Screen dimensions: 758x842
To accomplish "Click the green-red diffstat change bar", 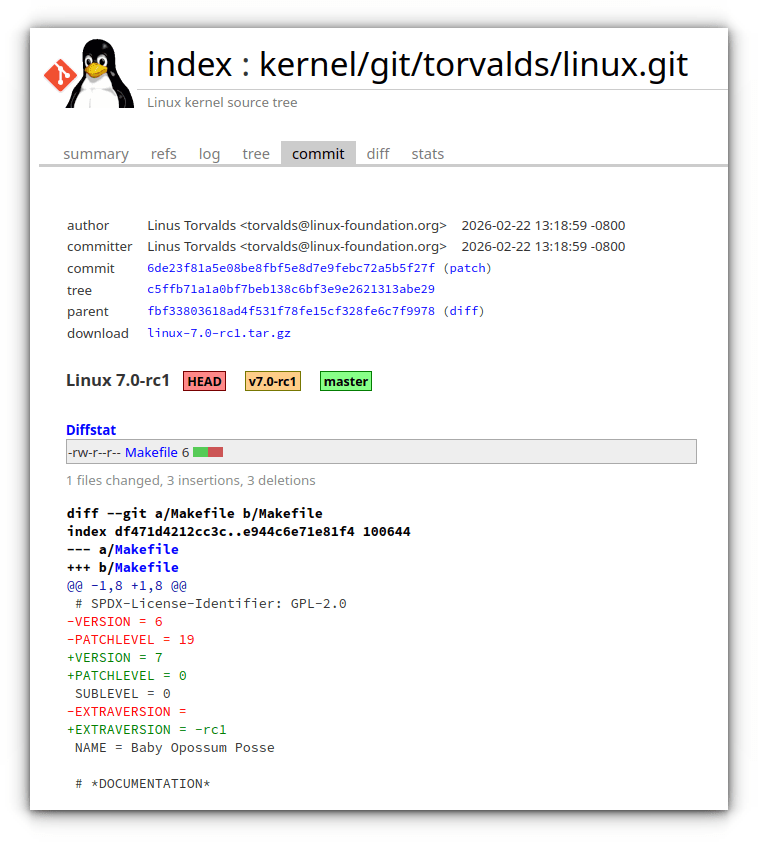I will point(208,452).
